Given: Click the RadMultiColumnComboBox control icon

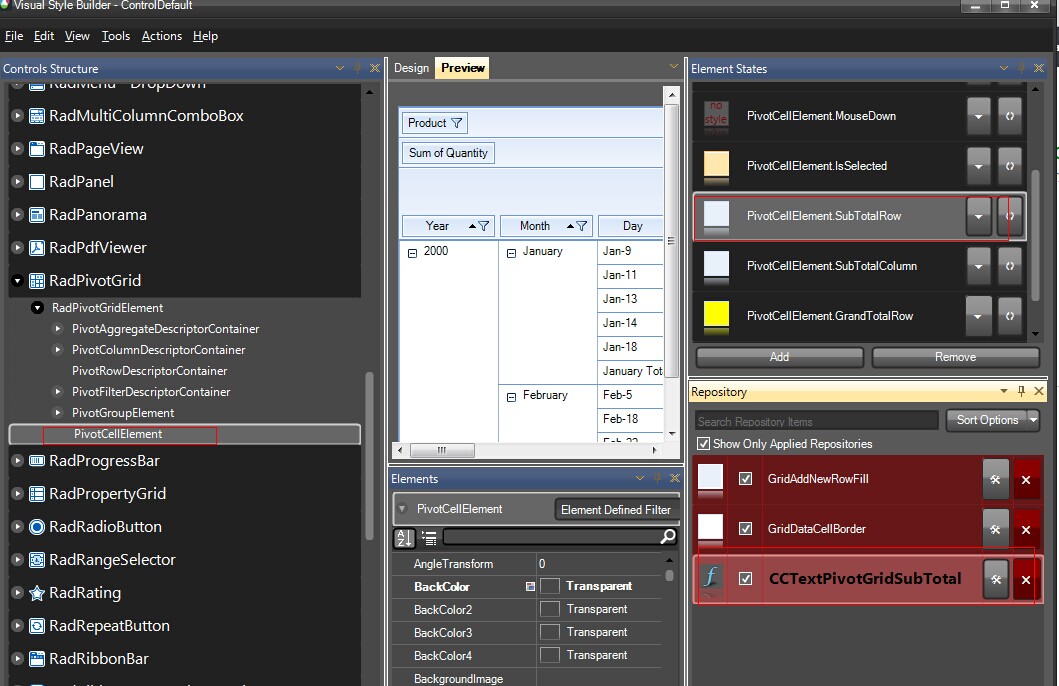Looking at the screenshot, I should point(37,115).
